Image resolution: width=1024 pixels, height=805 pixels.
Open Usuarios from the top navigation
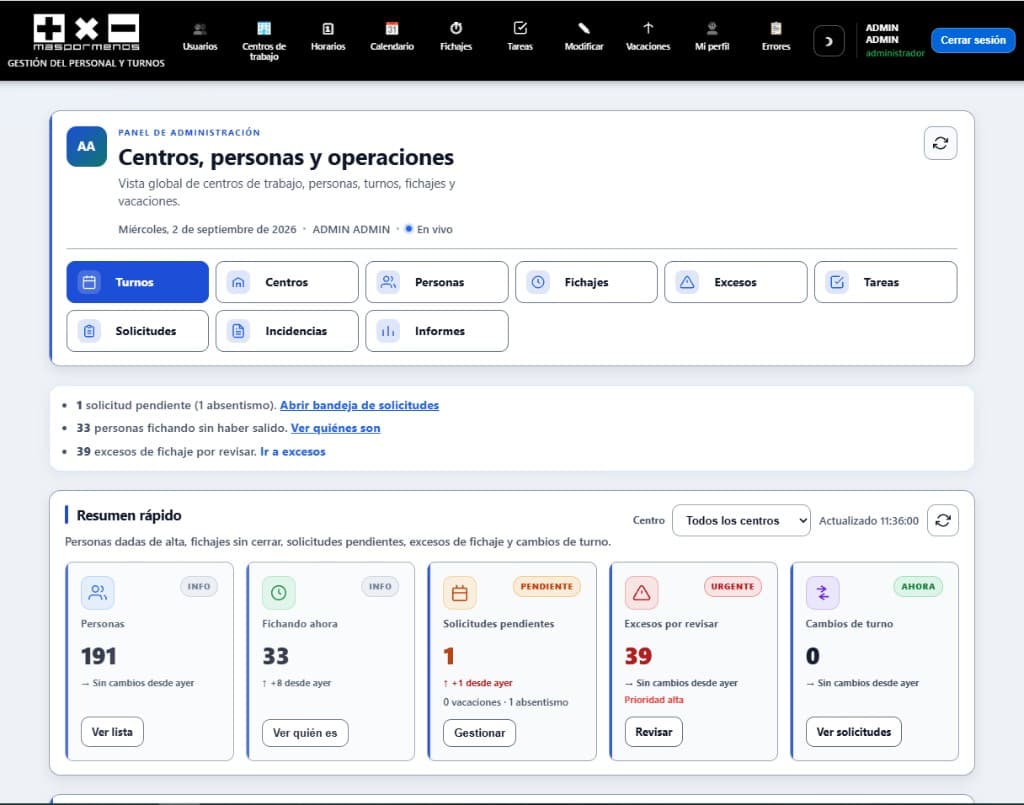pyautogui.click(x=200, y=37)
